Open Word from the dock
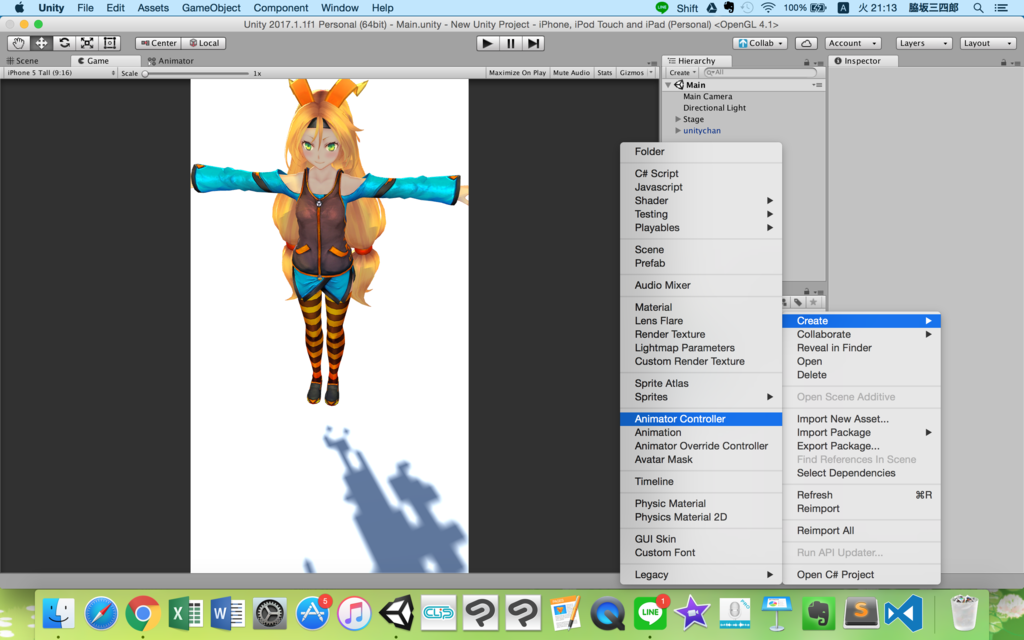Viewport: 1024px width, 640px height. pos(227,613)
